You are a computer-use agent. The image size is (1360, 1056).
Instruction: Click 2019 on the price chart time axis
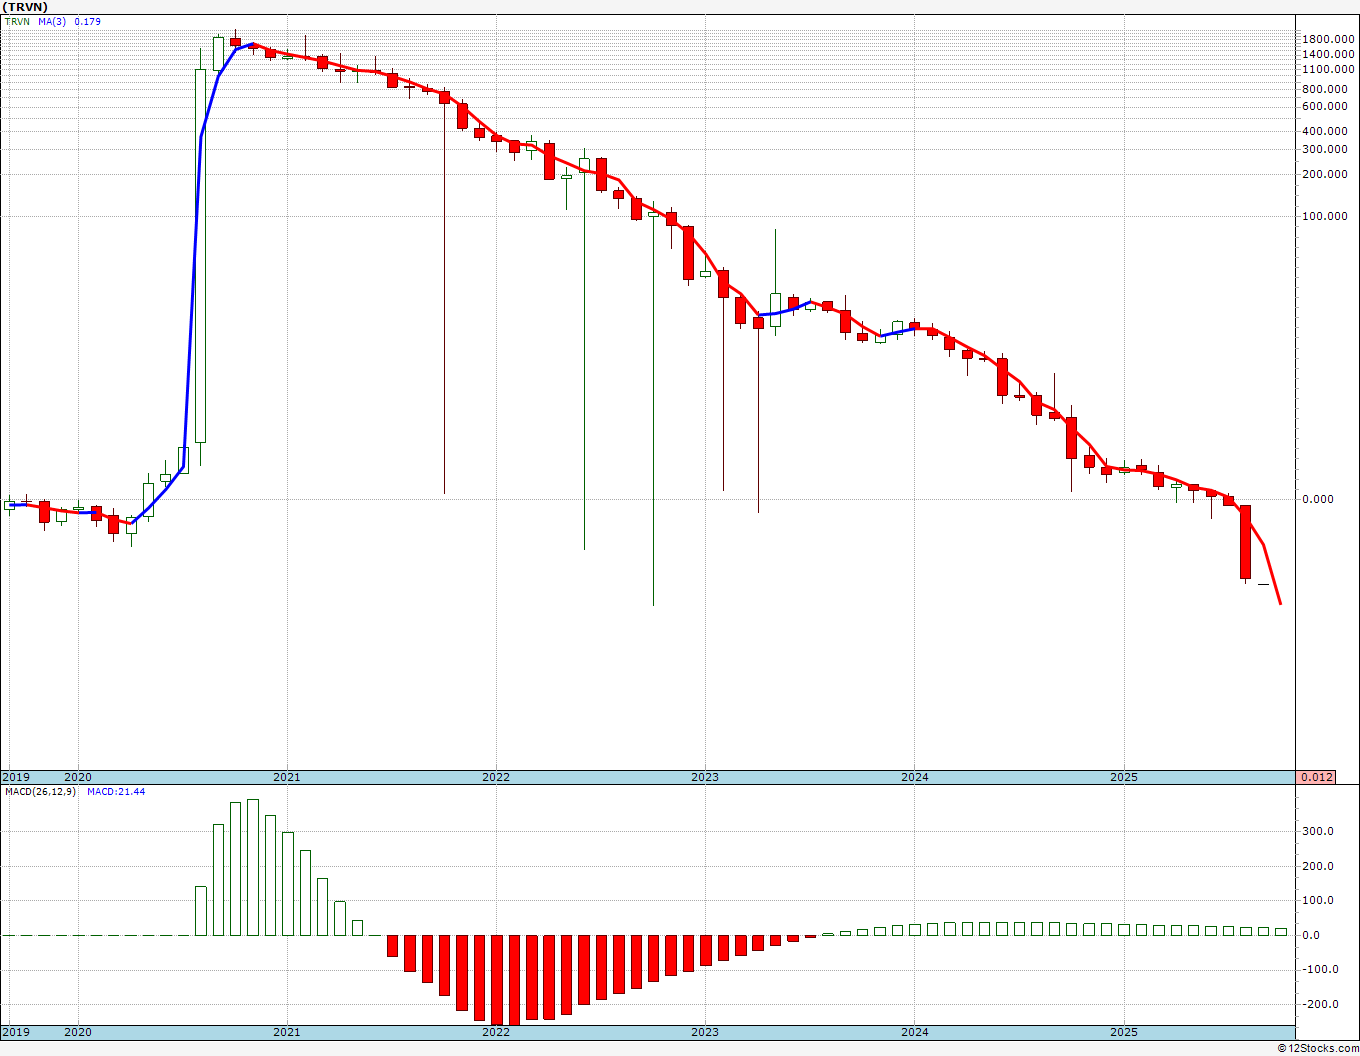click(x=15, y=777)
